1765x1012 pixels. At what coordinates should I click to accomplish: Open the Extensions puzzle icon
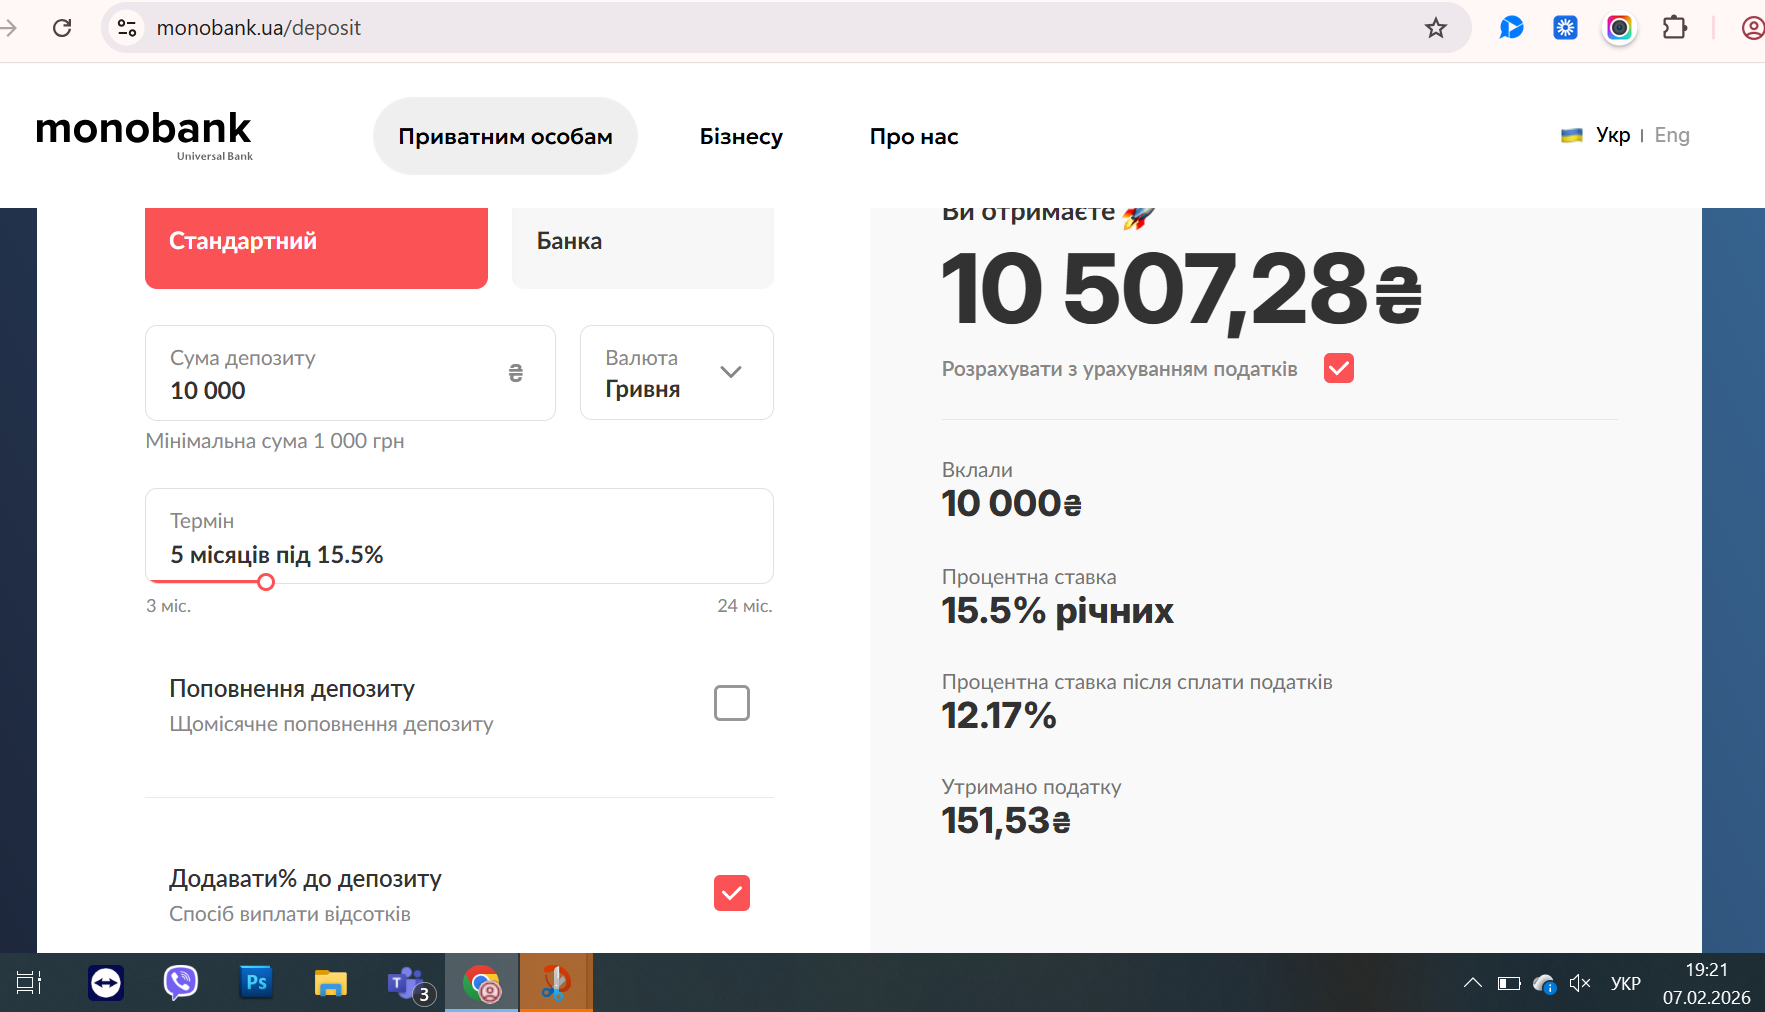click(1675, 28)
